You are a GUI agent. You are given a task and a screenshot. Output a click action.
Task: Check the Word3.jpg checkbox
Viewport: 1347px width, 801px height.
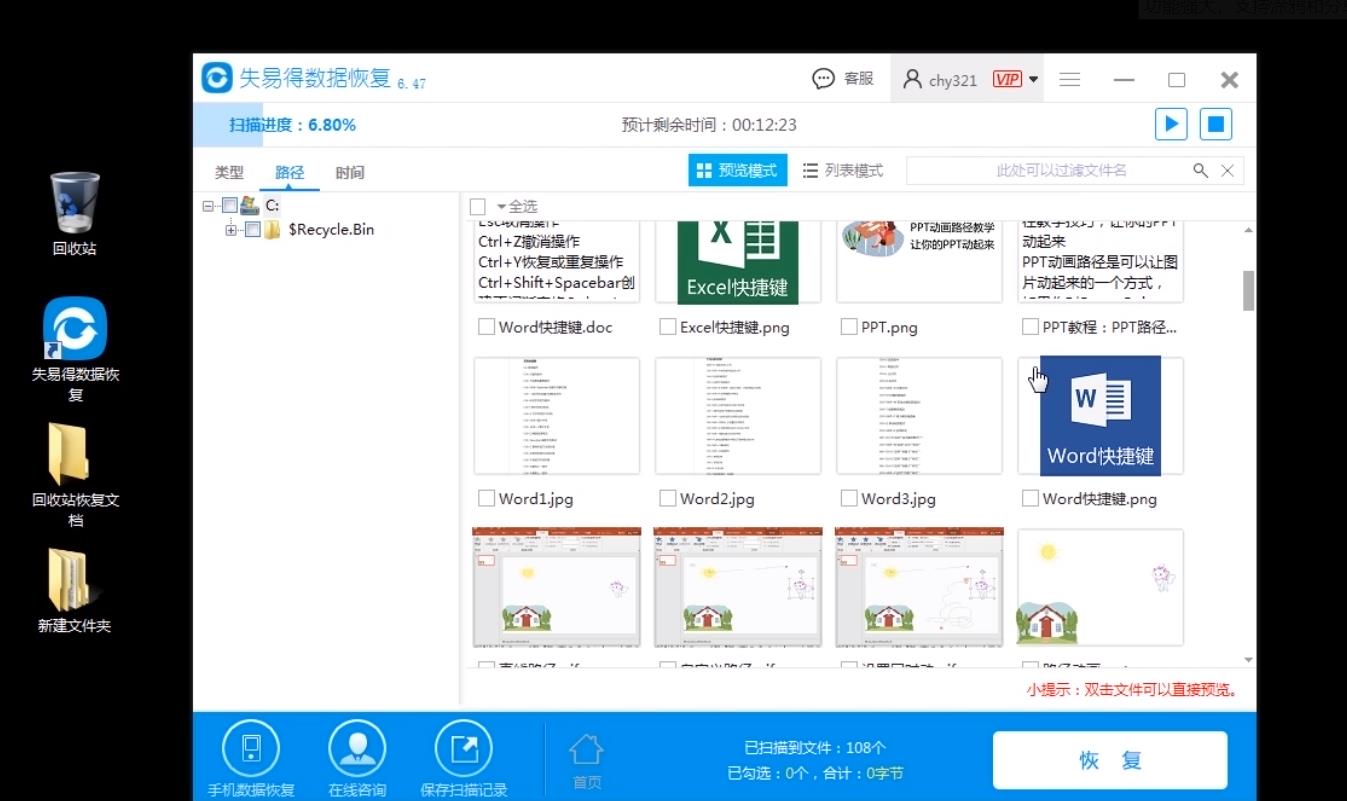849,498
